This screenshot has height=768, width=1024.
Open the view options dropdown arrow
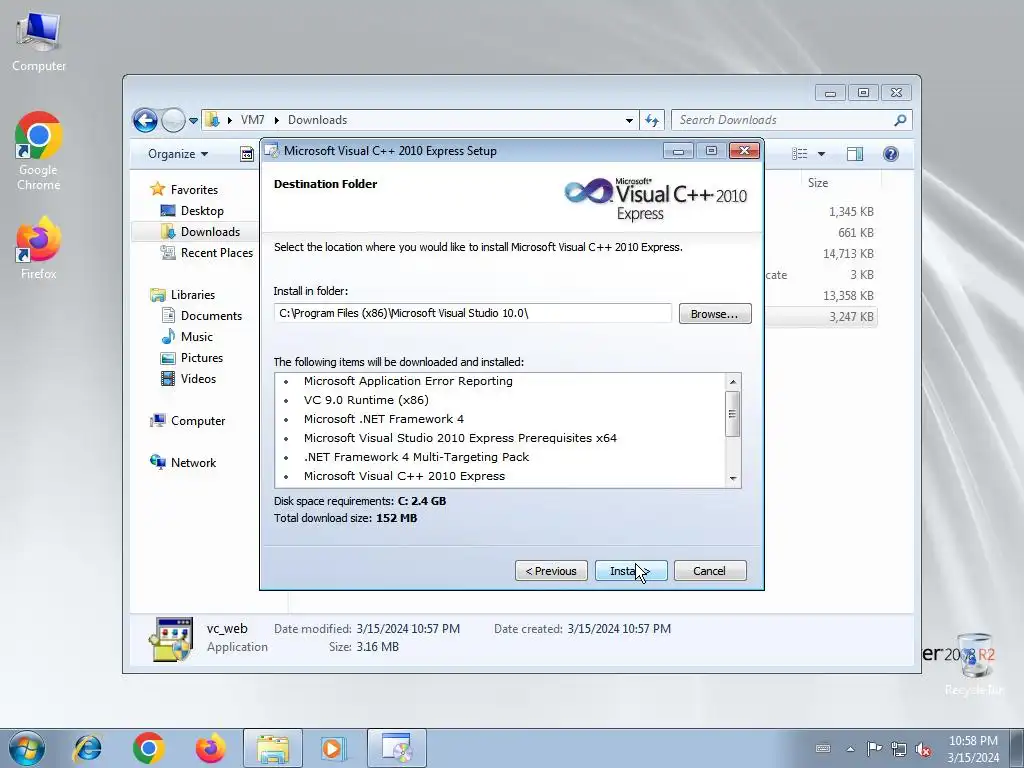coord(822,153)
